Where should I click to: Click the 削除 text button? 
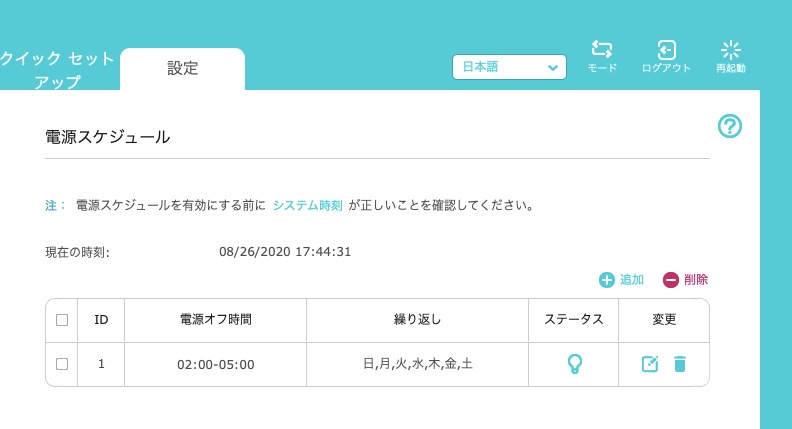[x=696, y=279]
